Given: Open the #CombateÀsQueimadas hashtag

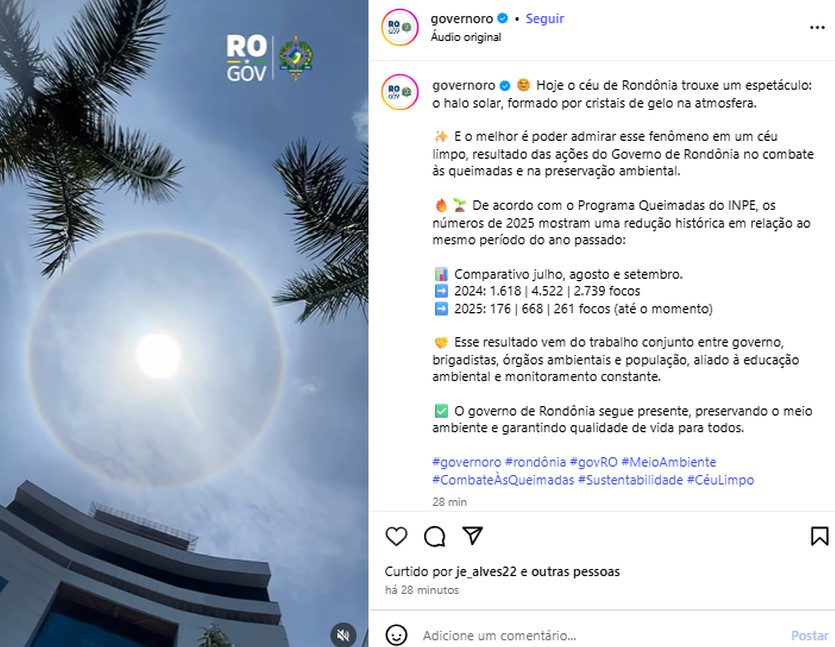Looking at the screenshot, I should pyautogui.click(x=503, y=480).
